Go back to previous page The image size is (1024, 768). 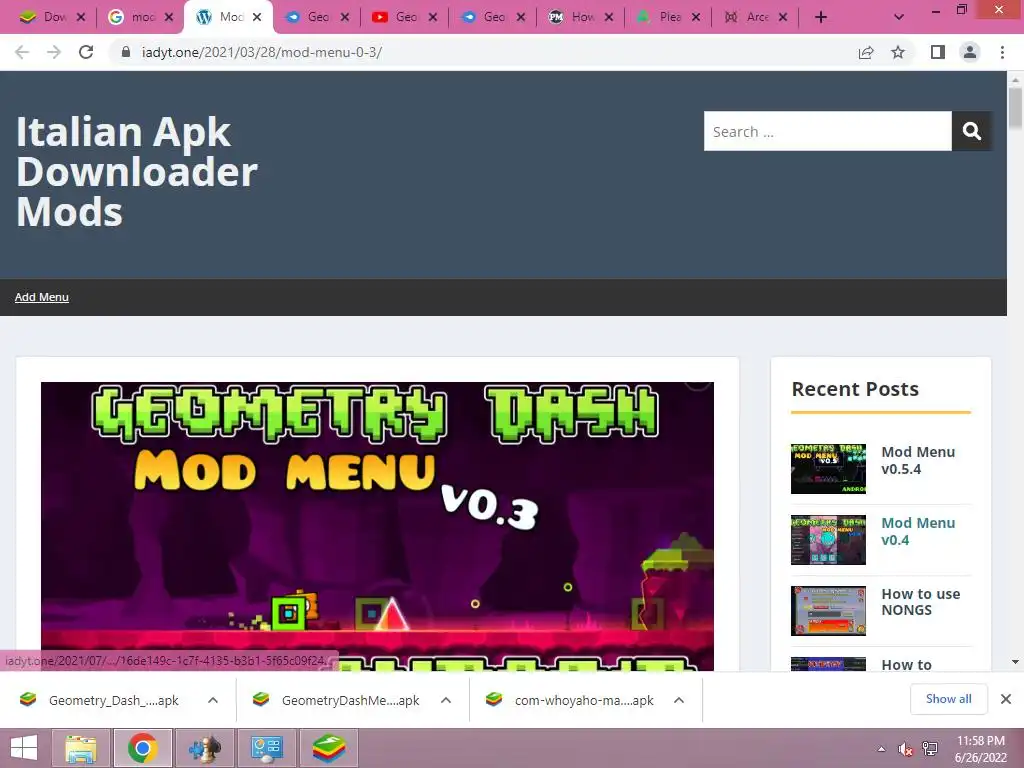point(22,52)
